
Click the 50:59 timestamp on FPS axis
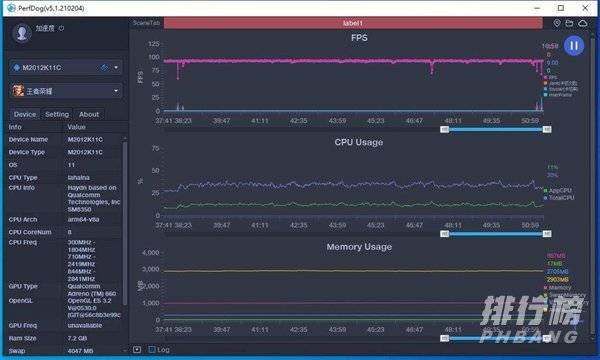[x=530, y=121]
